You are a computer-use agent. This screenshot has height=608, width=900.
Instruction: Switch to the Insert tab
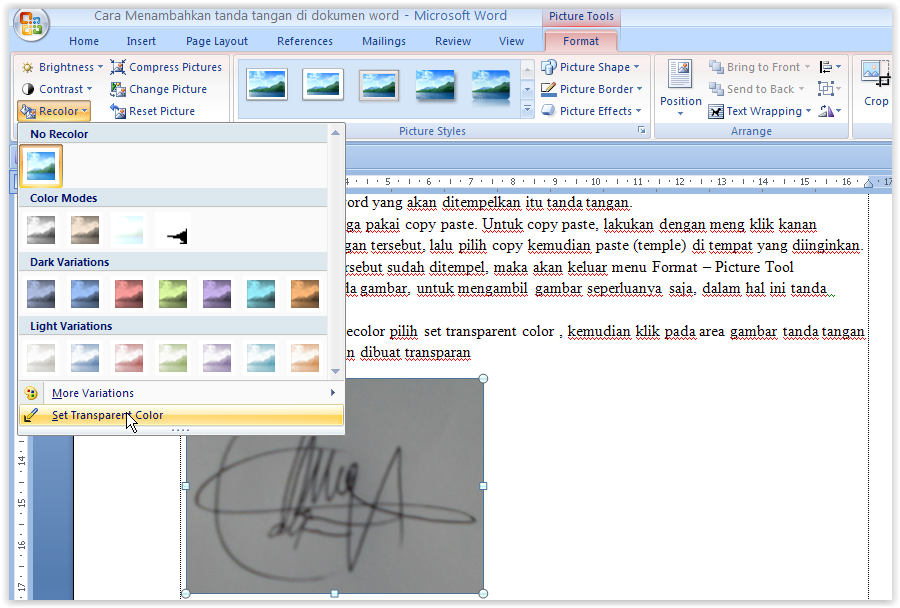141,41
